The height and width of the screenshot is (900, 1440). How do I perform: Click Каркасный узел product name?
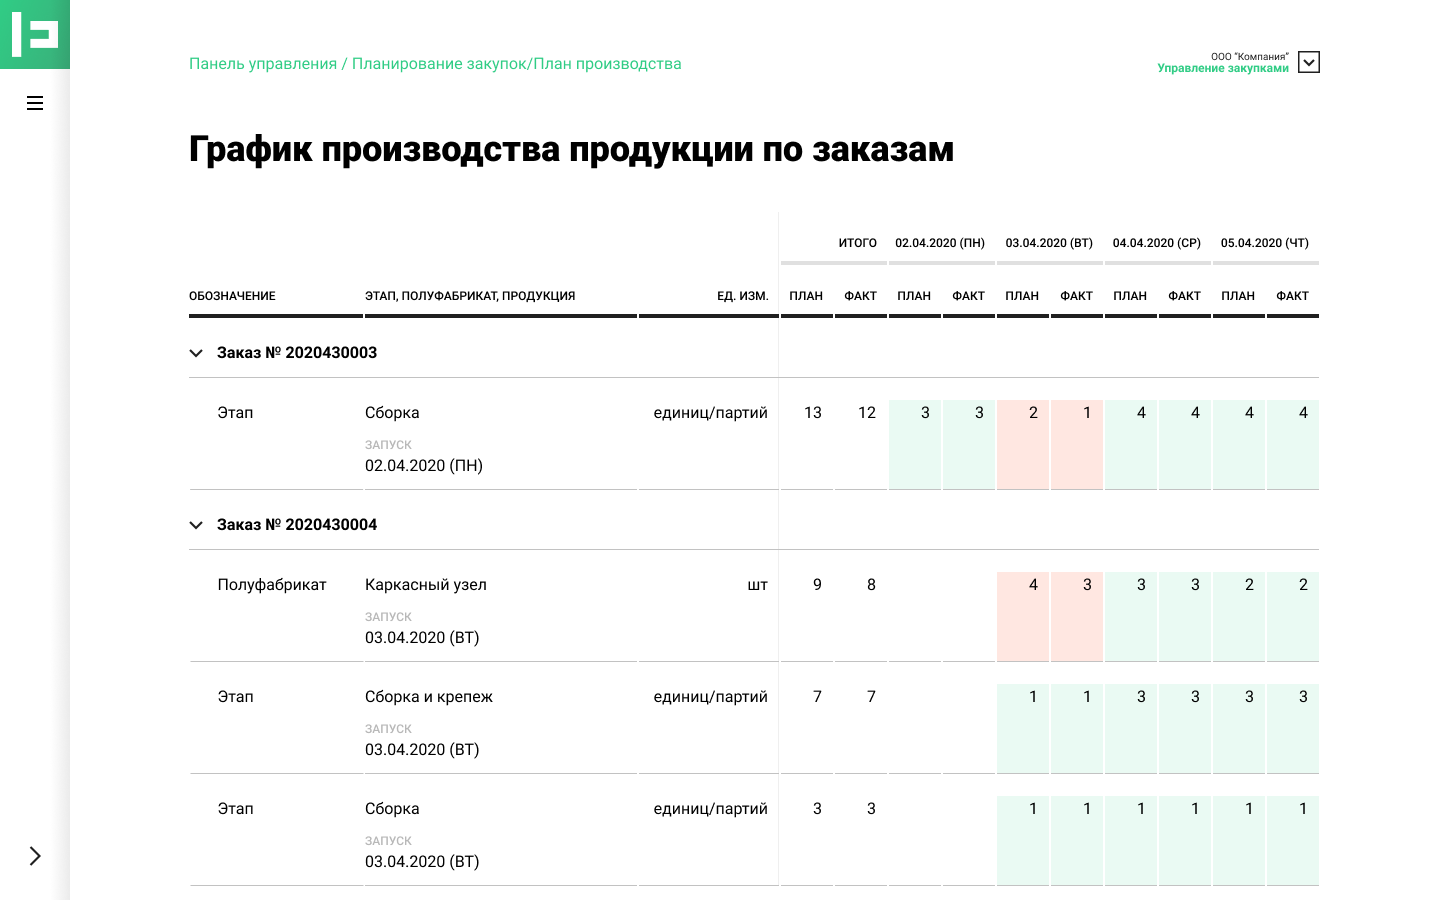426,585
